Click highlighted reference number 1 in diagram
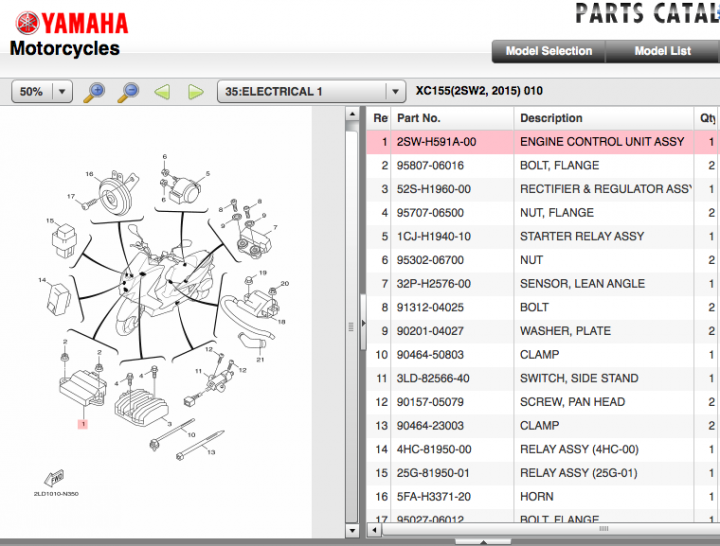Image resolution: width=720 pixels, height=546 pixels. pyautogui.click(x=83, y=424)
